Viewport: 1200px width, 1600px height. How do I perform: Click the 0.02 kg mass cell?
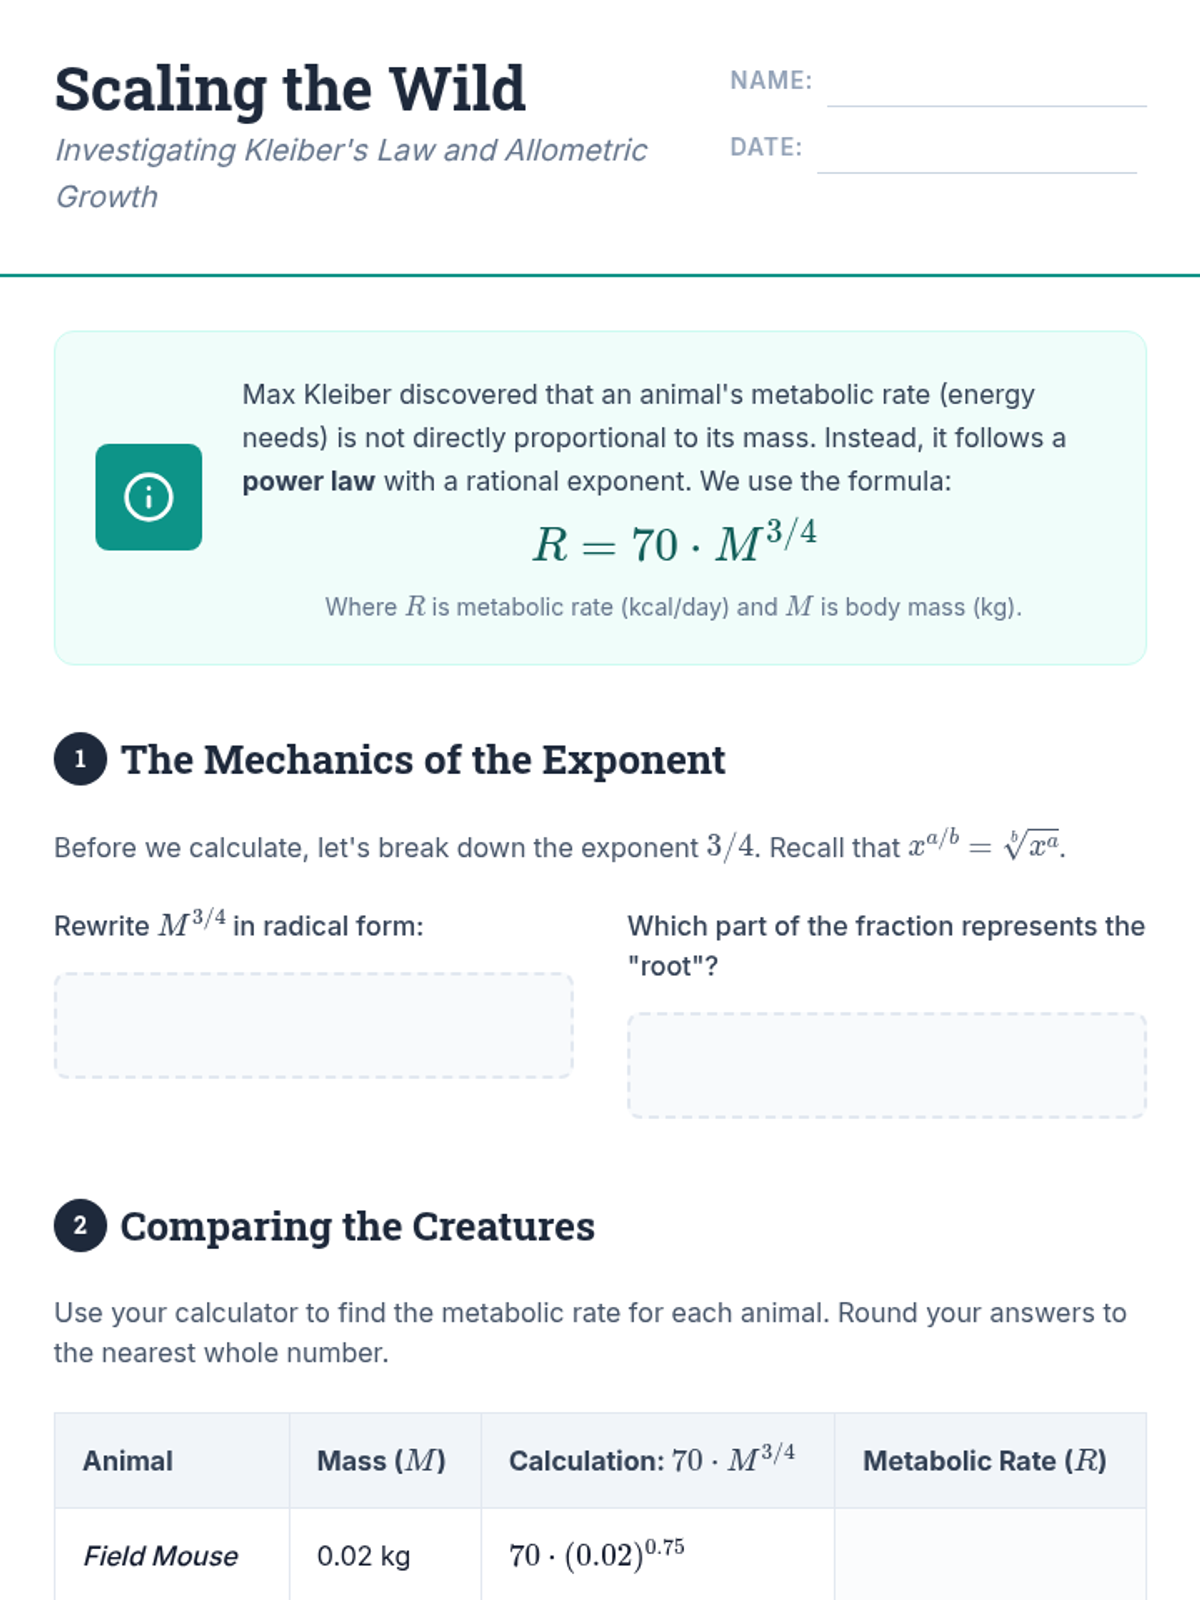point(363,1556)
